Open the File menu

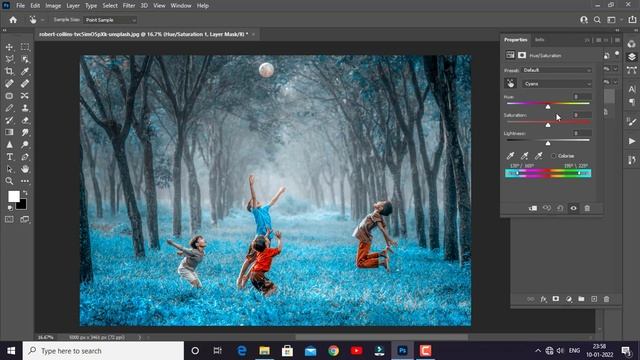(x=20, y=6)
